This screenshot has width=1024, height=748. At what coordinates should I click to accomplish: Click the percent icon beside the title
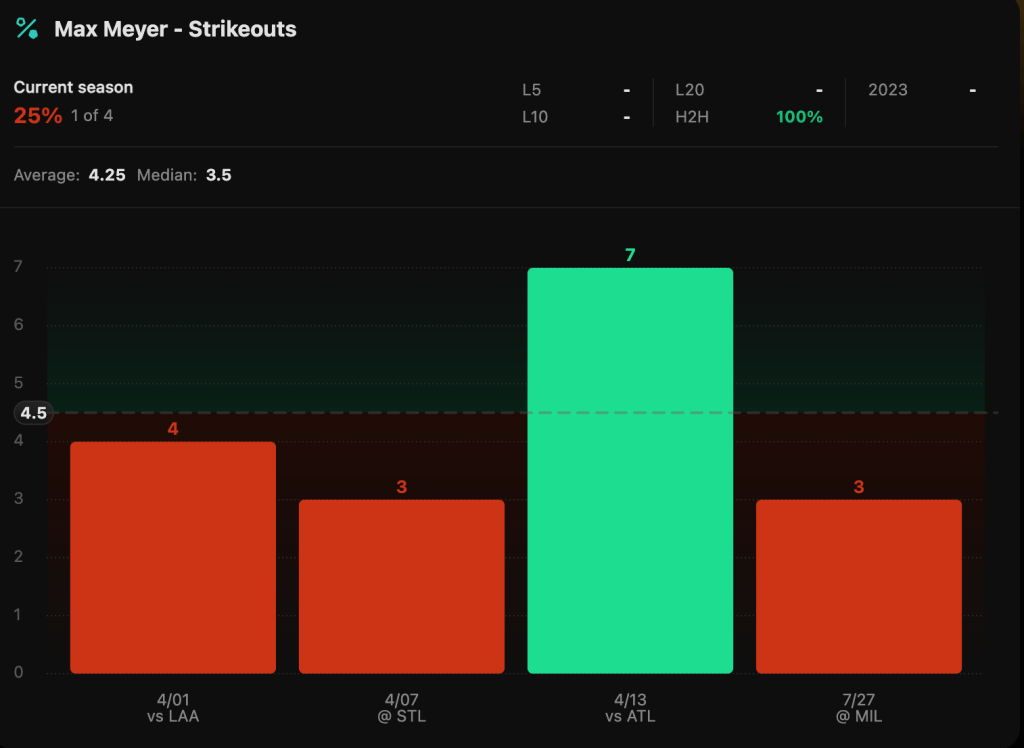[x=27, y=28]
